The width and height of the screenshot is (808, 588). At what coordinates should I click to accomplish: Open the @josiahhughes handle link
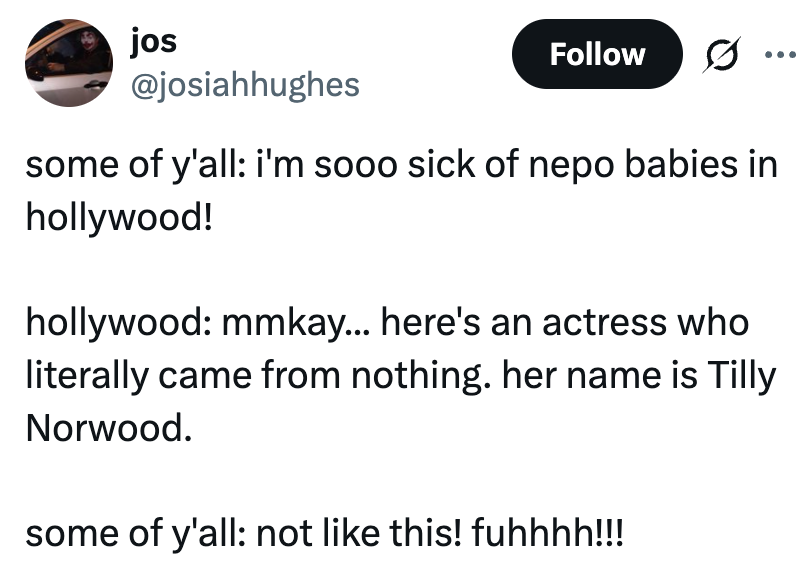[x=244, y=85]
